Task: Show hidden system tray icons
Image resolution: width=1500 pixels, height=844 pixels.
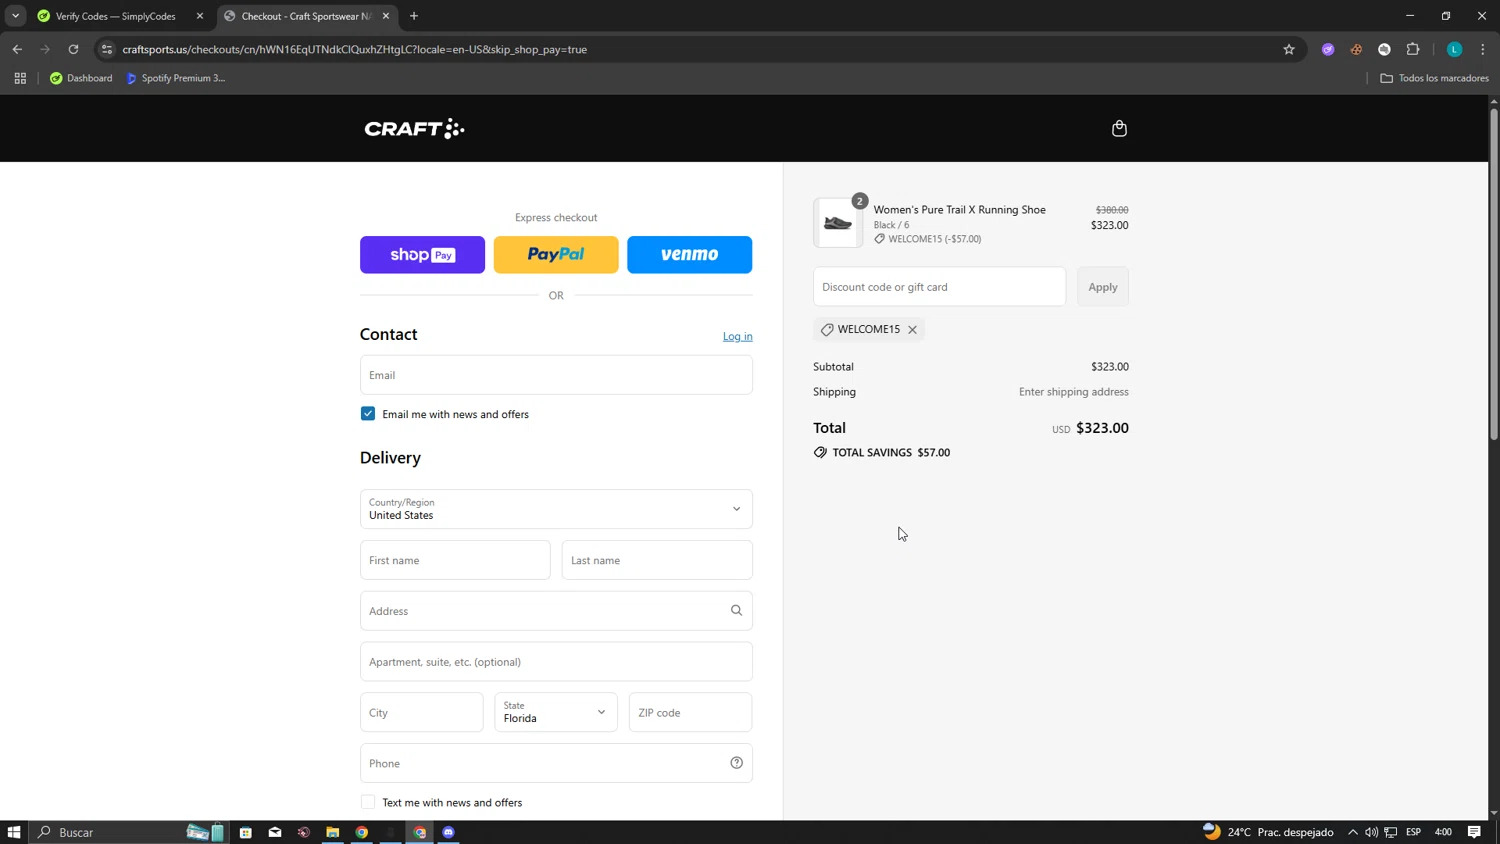Action: pos(1353,832)
